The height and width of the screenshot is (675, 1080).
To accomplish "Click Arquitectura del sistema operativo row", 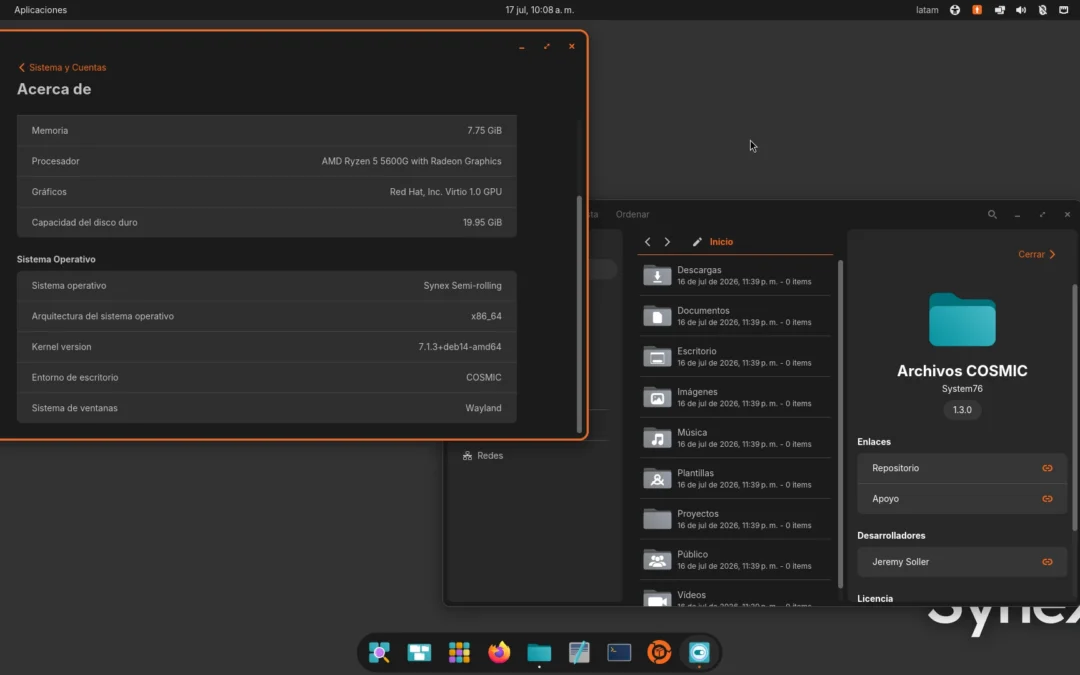I will click(267, 316).
